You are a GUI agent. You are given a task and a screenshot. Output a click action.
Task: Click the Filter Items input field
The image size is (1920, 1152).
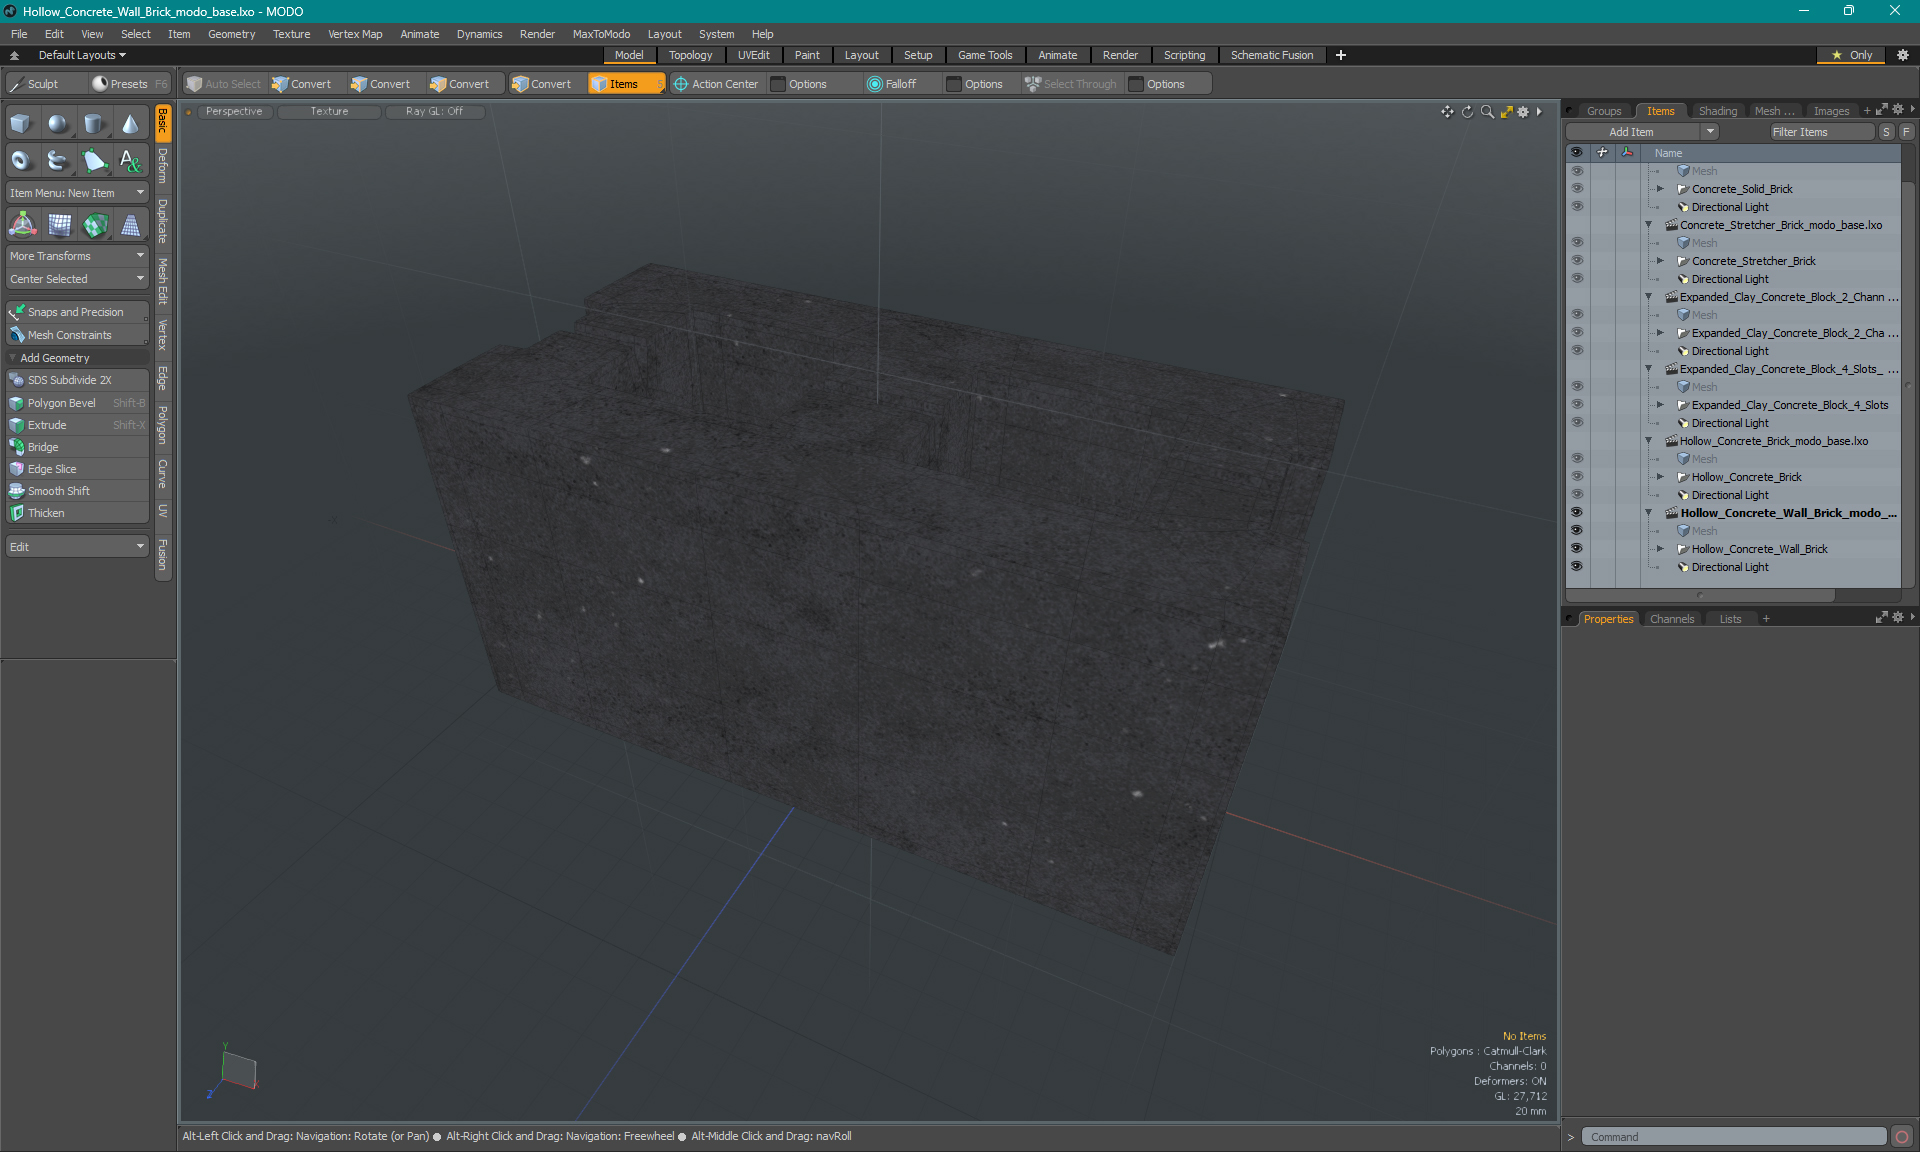(1821, 132)
